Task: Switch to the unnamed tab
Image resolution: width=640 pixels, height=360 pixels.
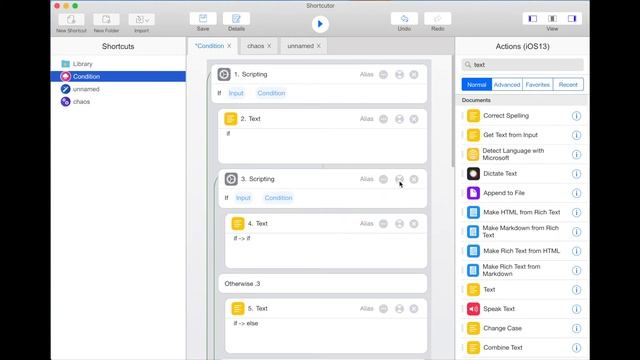Action: click(300, 46)
